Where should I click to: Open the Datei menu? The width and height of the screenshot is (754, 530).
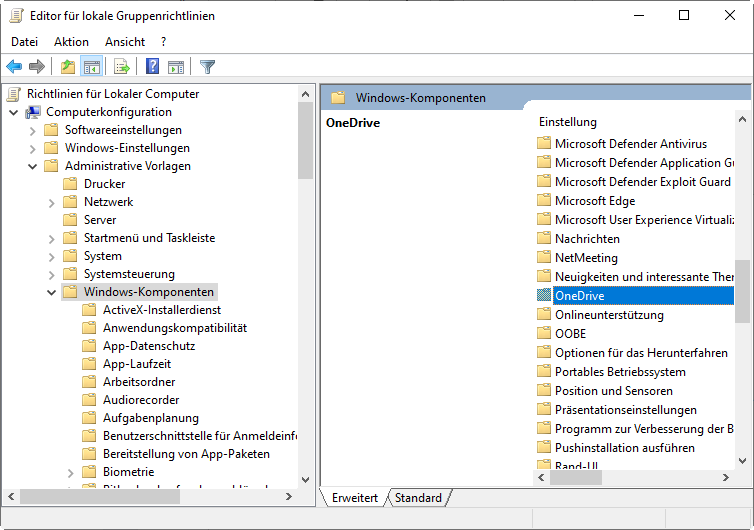click(25, 42)
